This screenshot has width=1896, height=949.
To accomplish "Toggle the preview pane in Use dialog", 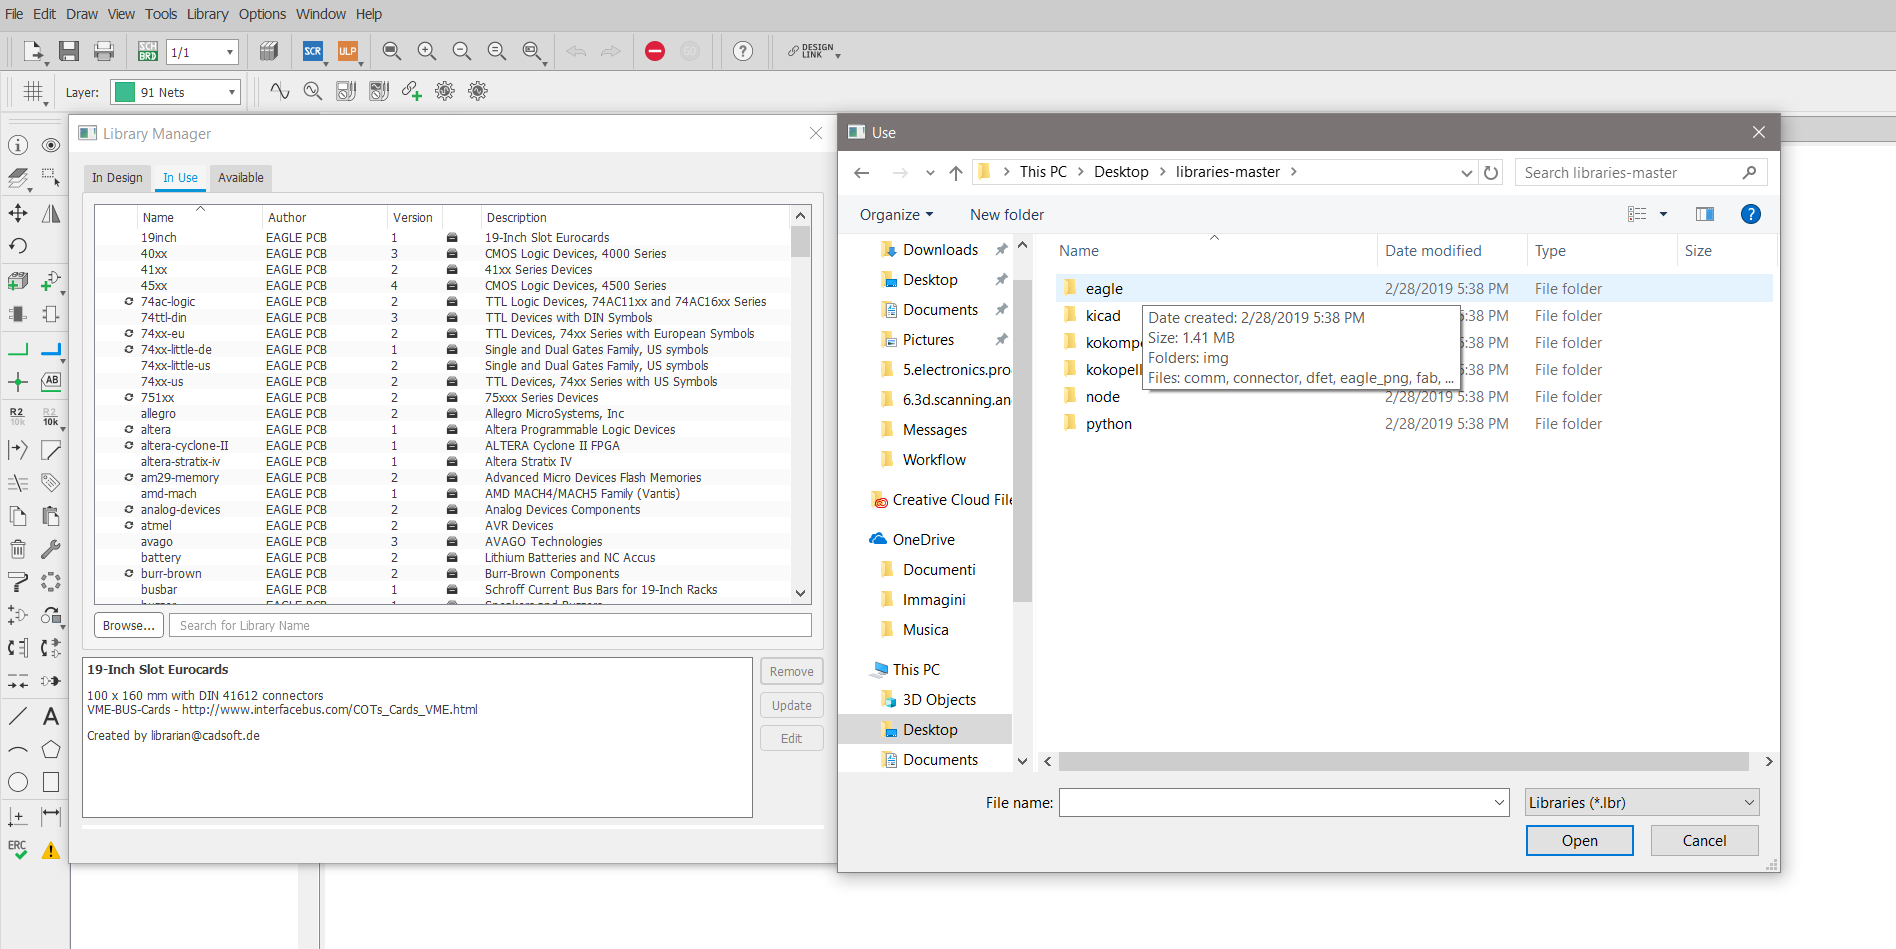I will (x=1705, y=214).
